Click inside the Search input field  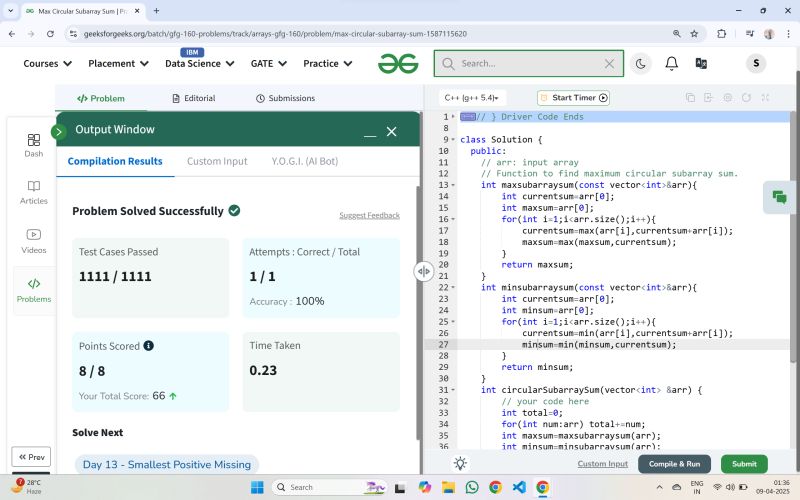click(x=529, y=64)
